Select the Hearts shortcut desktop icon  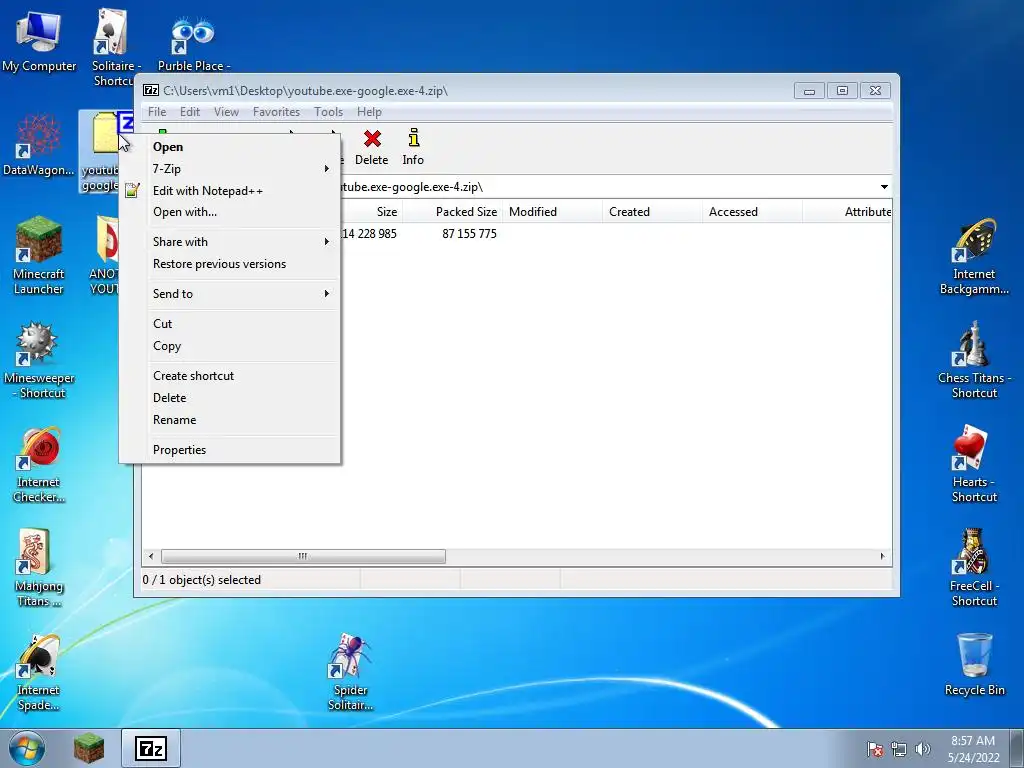pyautogui.click(x=974, y=464)
